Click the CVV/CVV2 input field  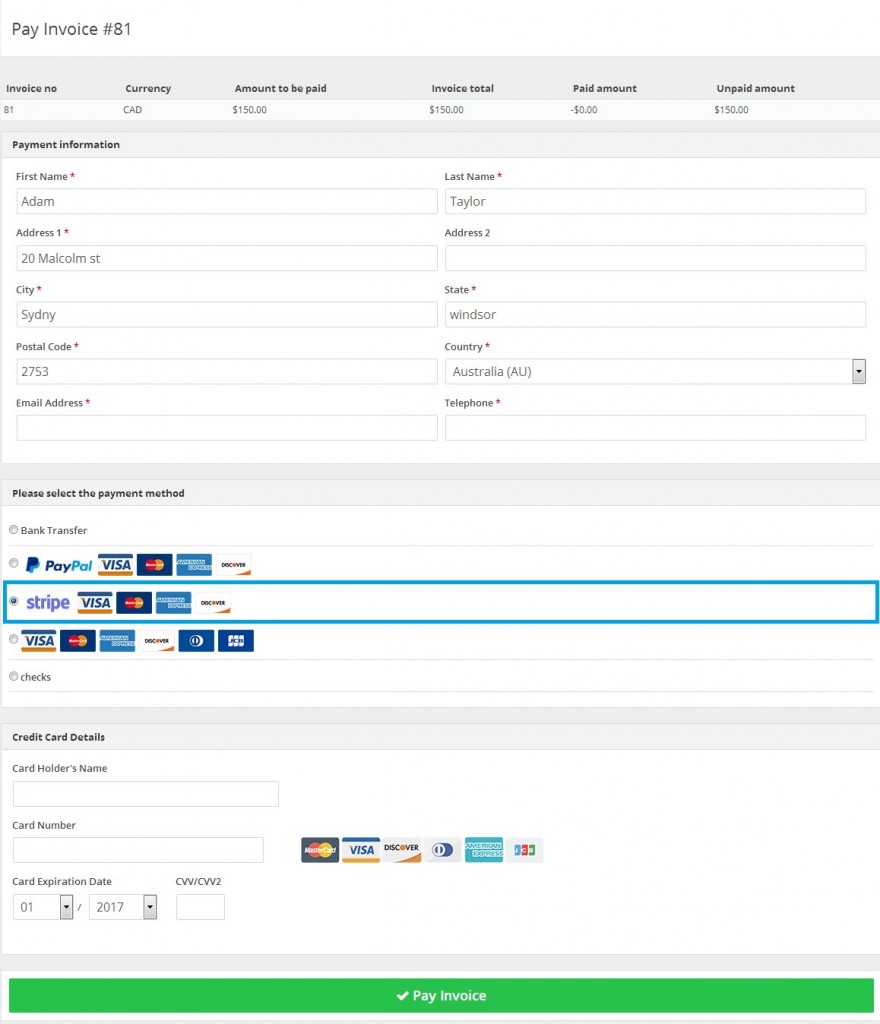[x=198, y=907]
